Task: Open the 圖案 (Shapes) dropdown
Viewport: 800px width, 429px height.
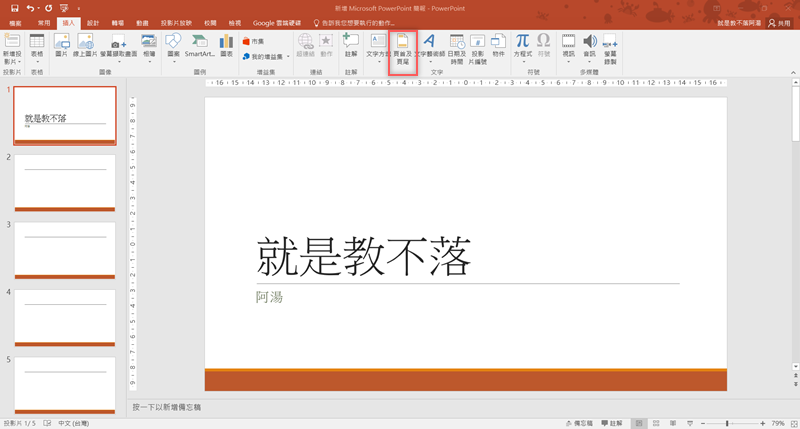Action: point(174,47)
